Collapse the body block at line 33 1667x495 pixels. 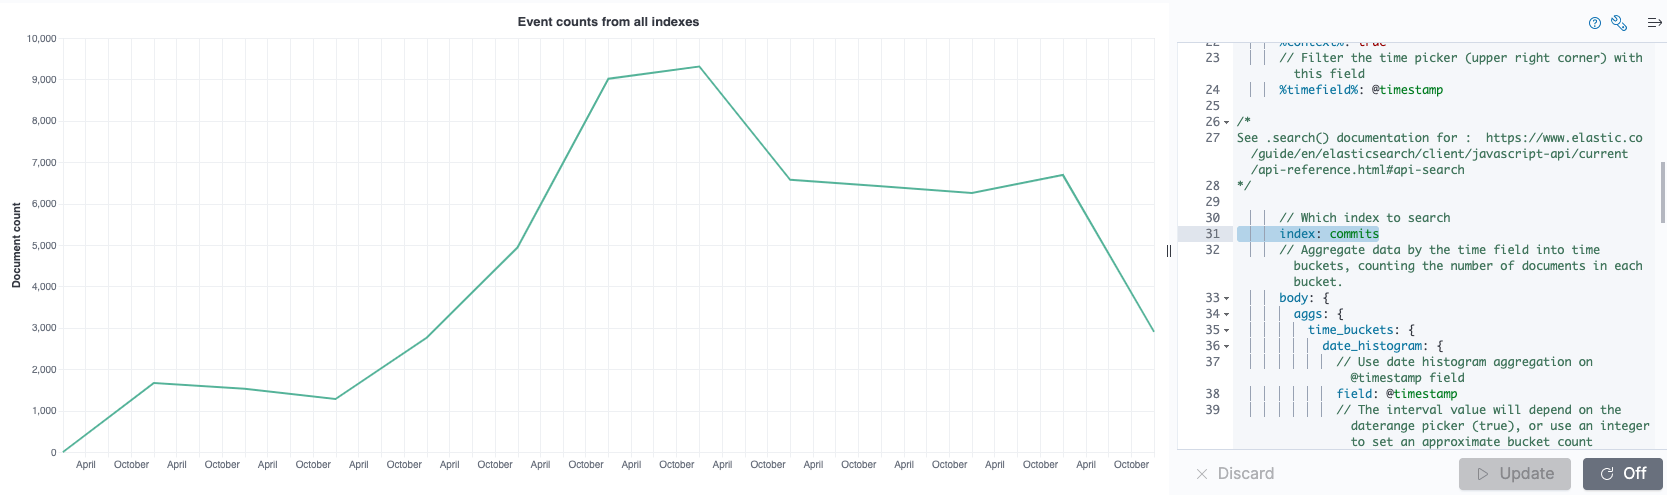coord(1227,298)
